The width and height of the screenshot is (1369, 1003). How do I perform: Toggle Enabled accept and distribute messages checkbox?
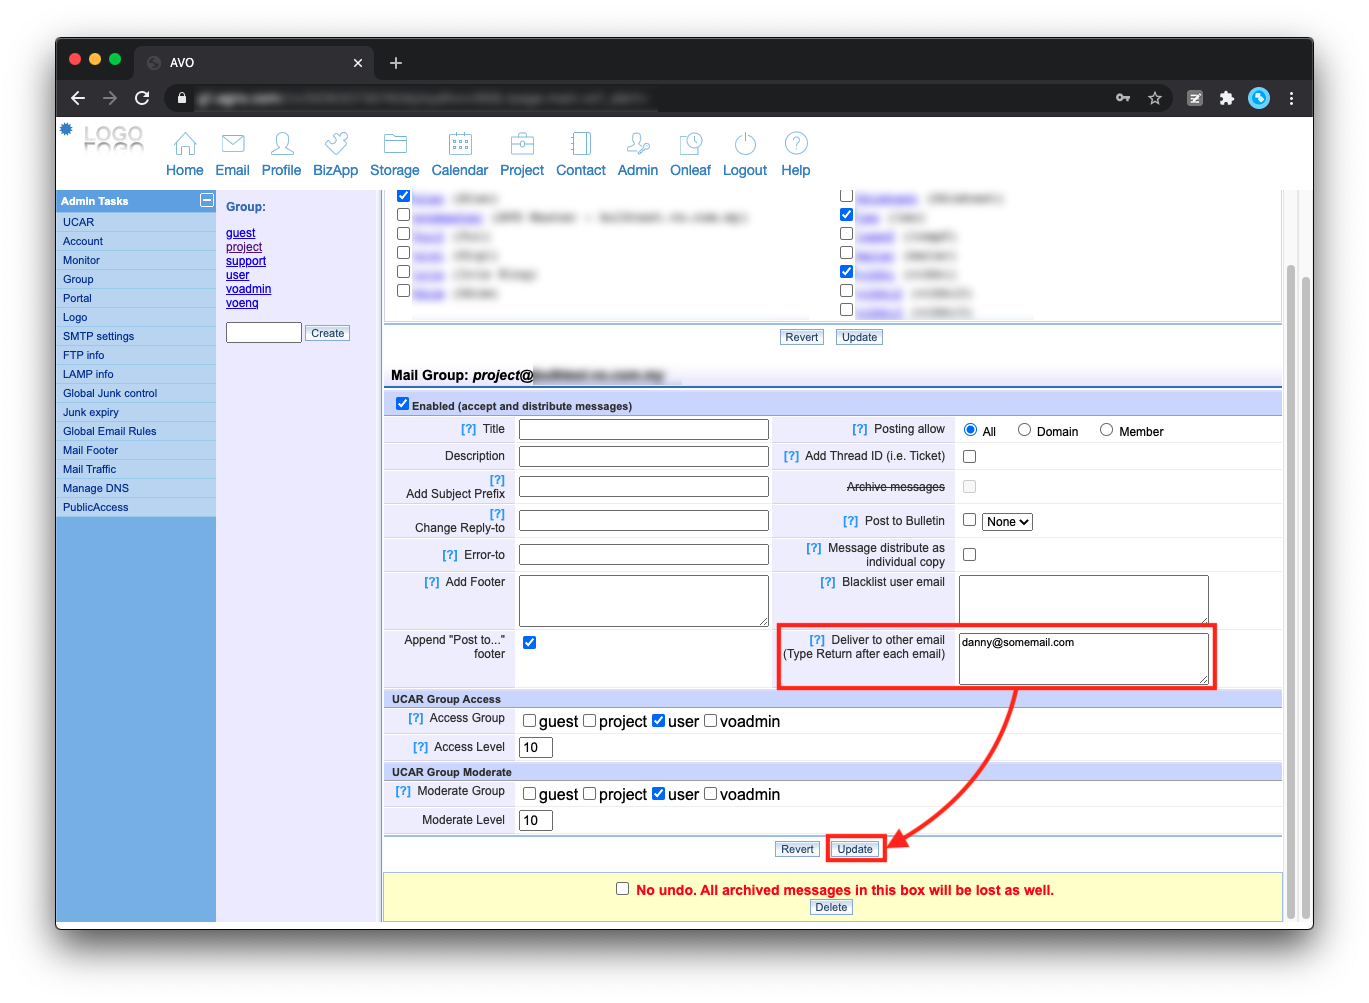coord(402,404)
